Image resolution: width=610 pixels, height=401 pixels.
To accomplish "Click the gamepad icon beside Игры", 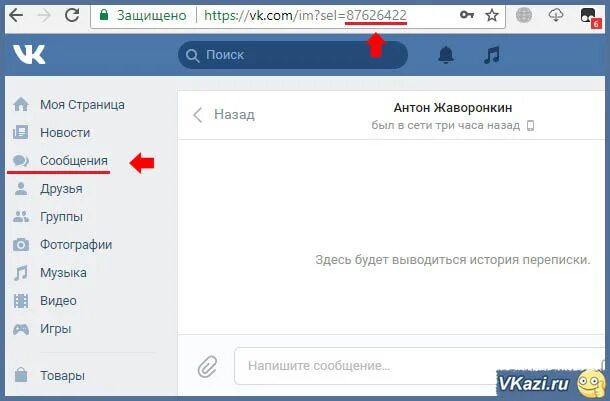I will [x=21, y=329].
